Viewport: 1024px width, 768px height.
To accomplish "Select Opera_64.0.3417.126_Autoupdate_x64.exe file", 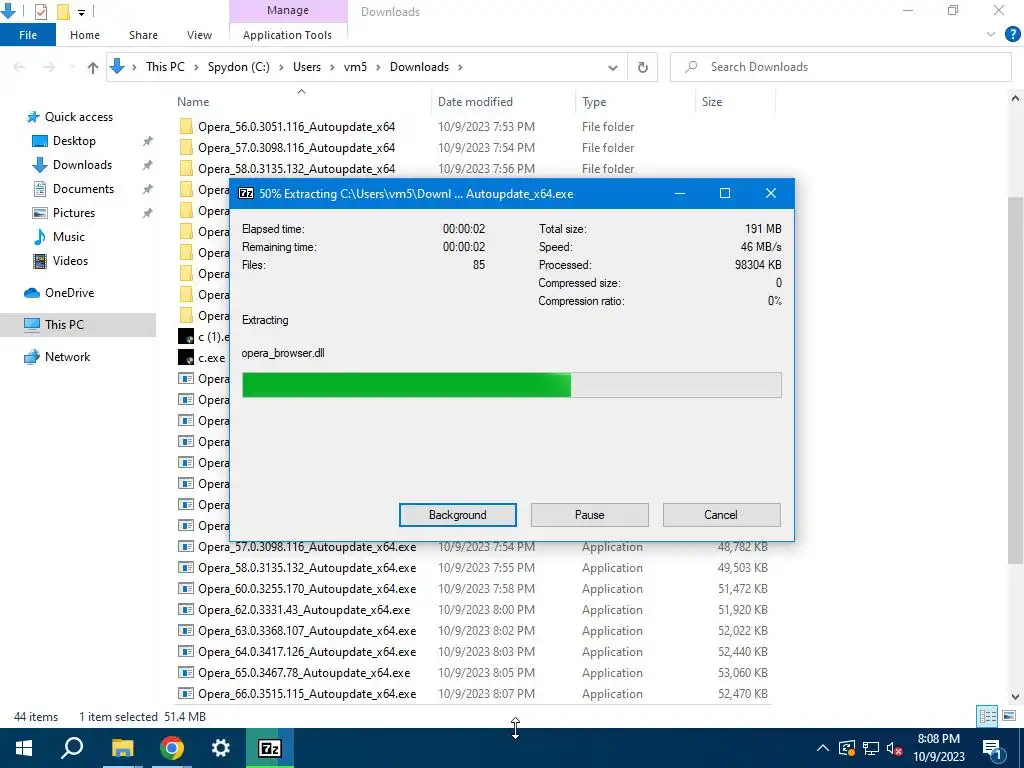I will tap(307, 652).
